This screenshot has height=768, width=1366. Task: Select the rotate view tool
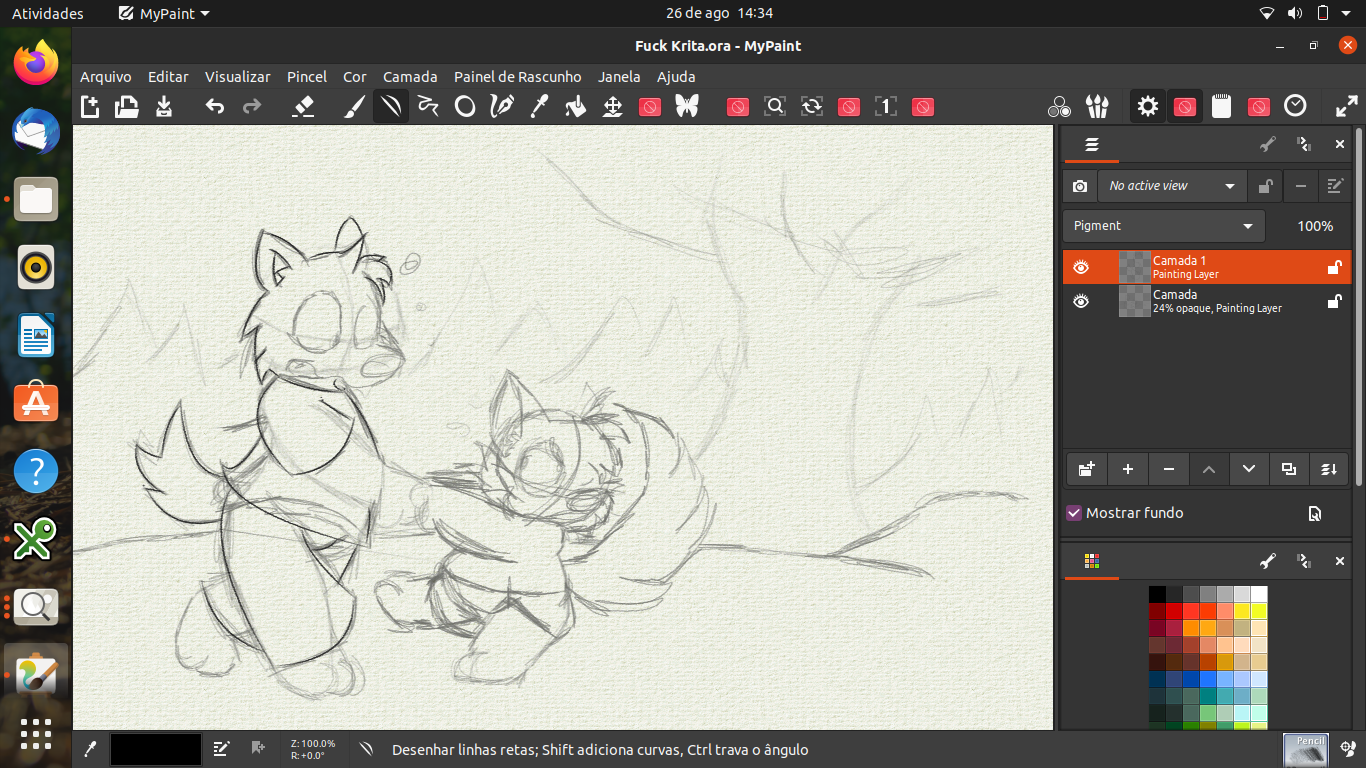[812, 106]
